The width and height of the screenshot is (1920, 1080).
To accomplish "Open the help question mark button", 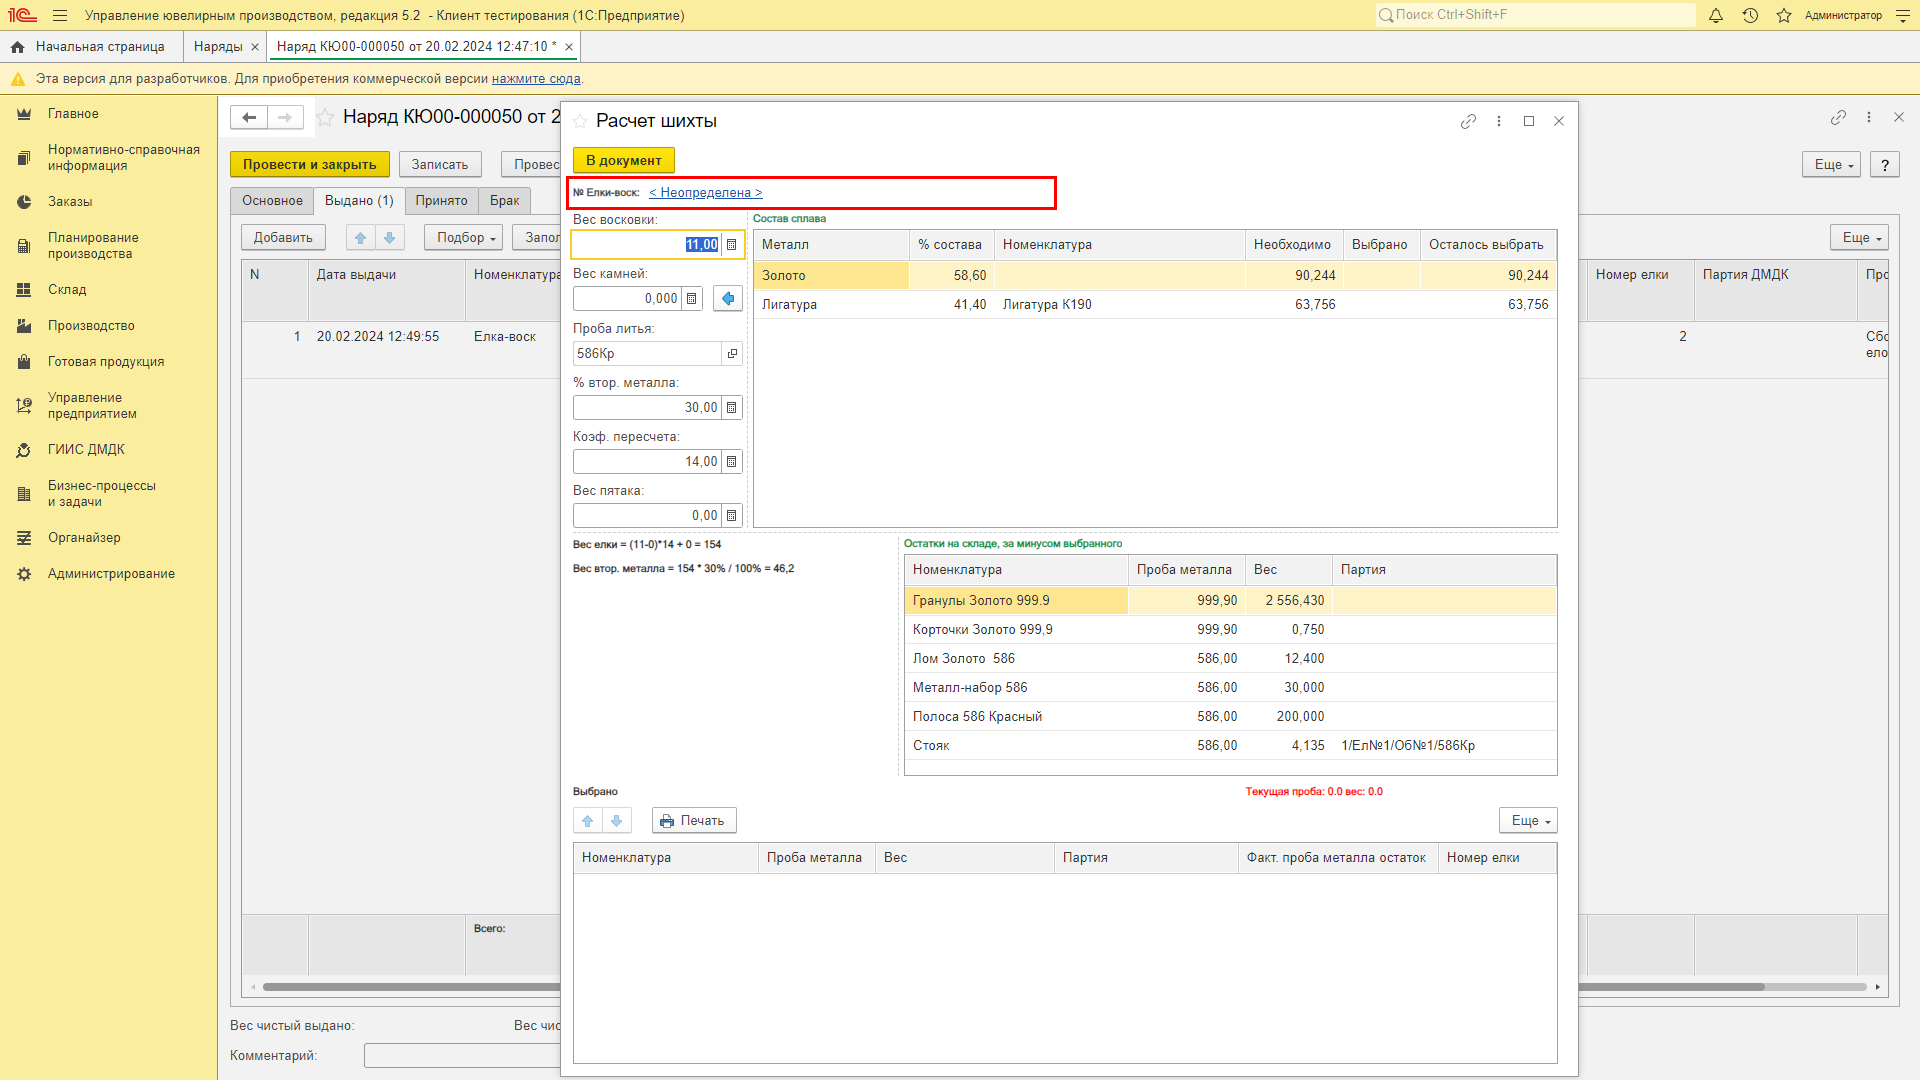I will click(1885, 165).
